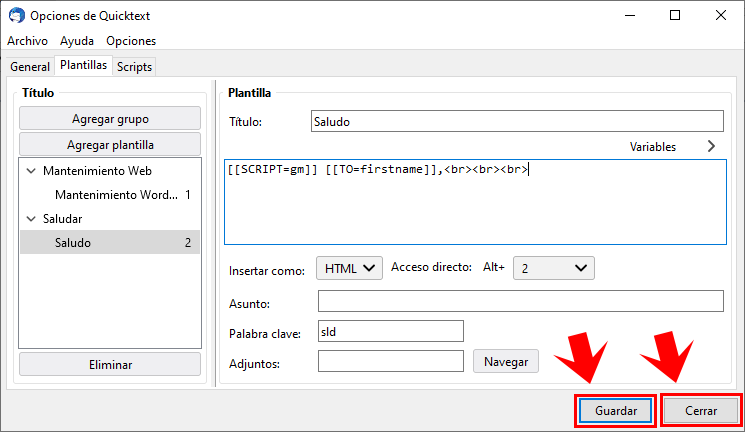745x432 pixels.
Task: Click the Guardar button
Action: tap(616, 411)
